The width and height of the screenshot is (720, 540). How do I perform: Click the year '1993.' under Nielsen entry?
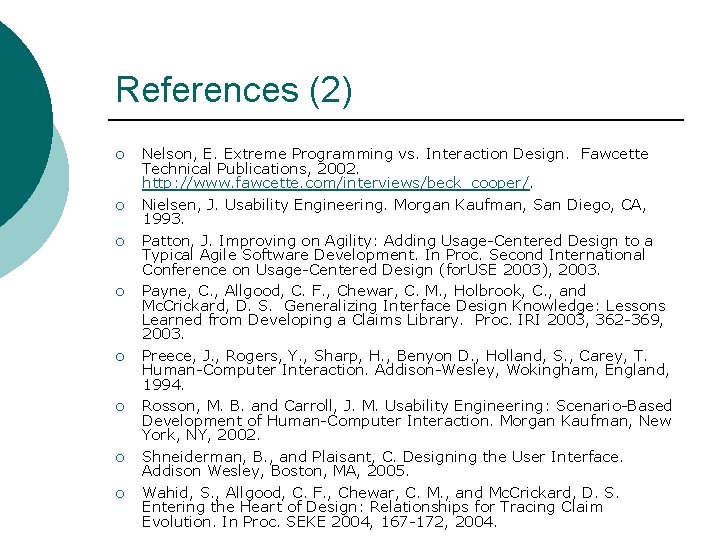(163, 219)
